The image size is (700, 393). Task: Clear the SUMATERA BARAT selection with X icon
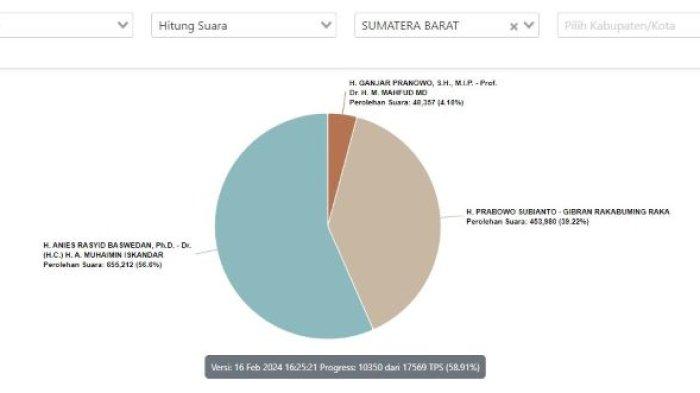click(x=513, y=26)
